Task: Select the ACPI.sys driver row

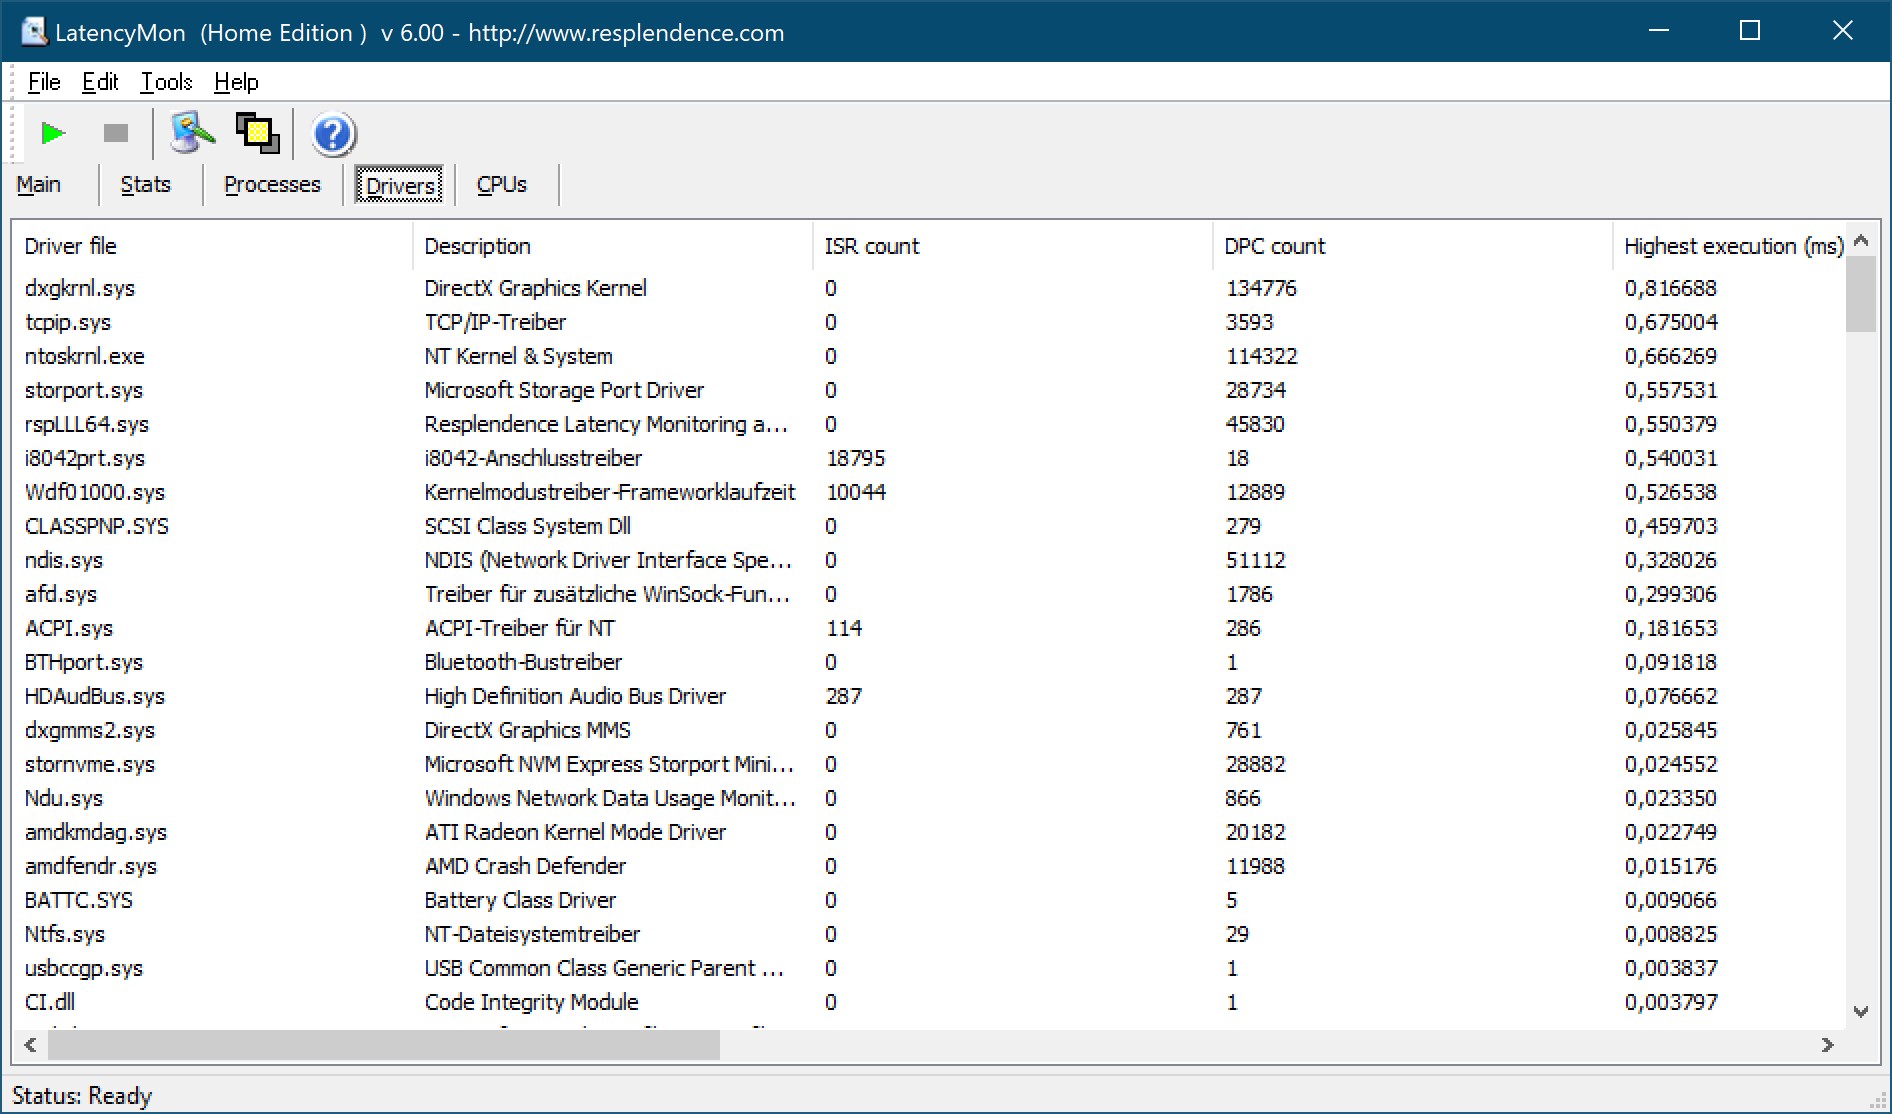Action: [x=929, y=628]
